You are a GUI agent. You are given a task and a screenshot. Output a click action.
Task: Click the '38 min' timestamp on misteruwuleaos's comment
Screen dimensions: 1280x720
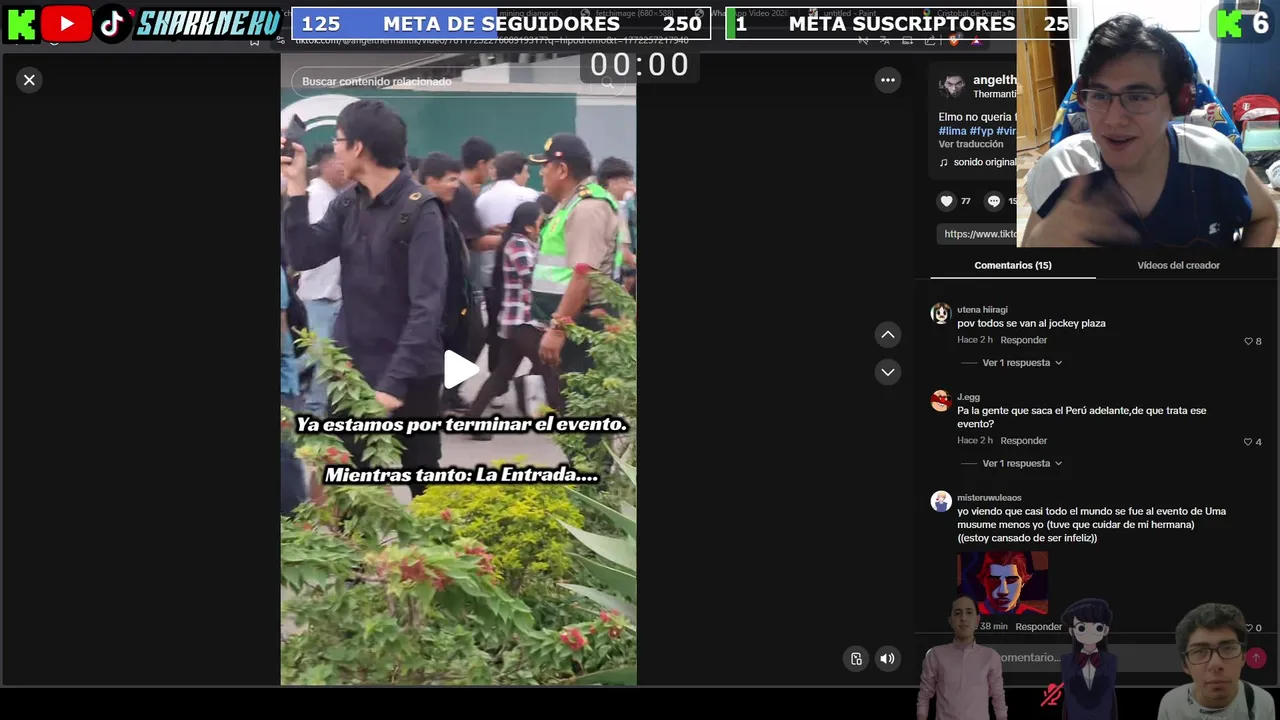click(994, 627)
